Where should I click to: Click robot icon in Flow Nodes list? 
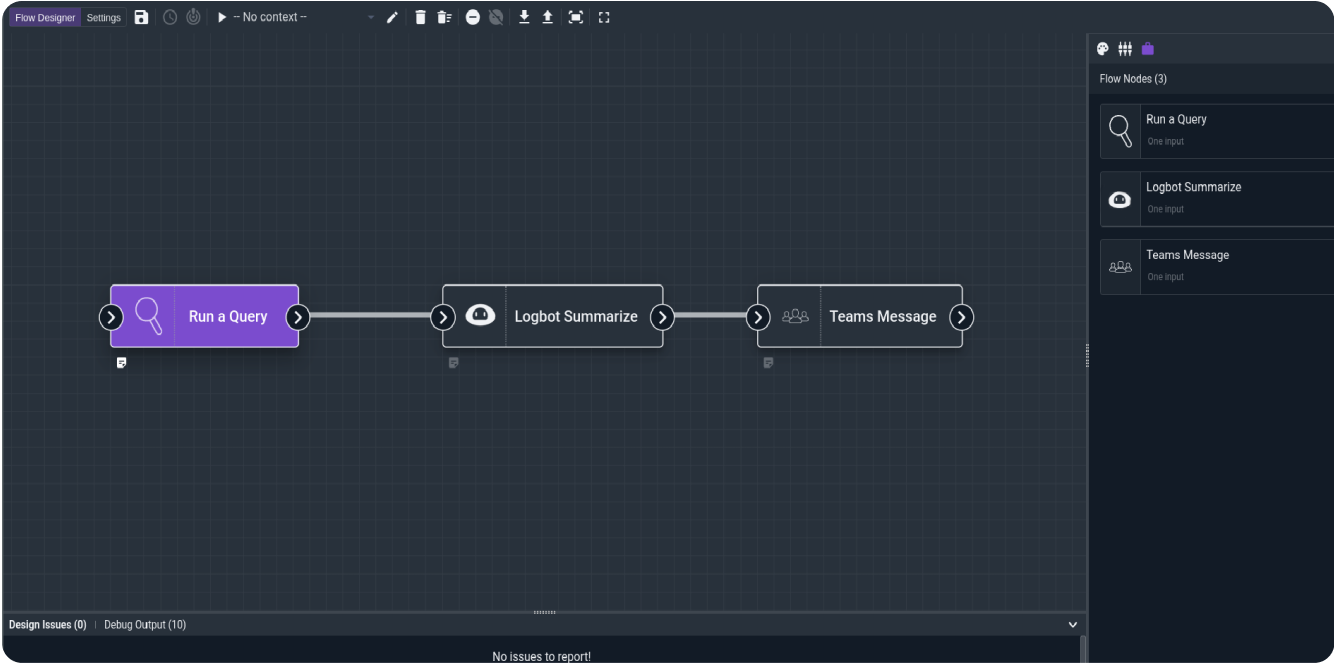(x=1120, y=200)
